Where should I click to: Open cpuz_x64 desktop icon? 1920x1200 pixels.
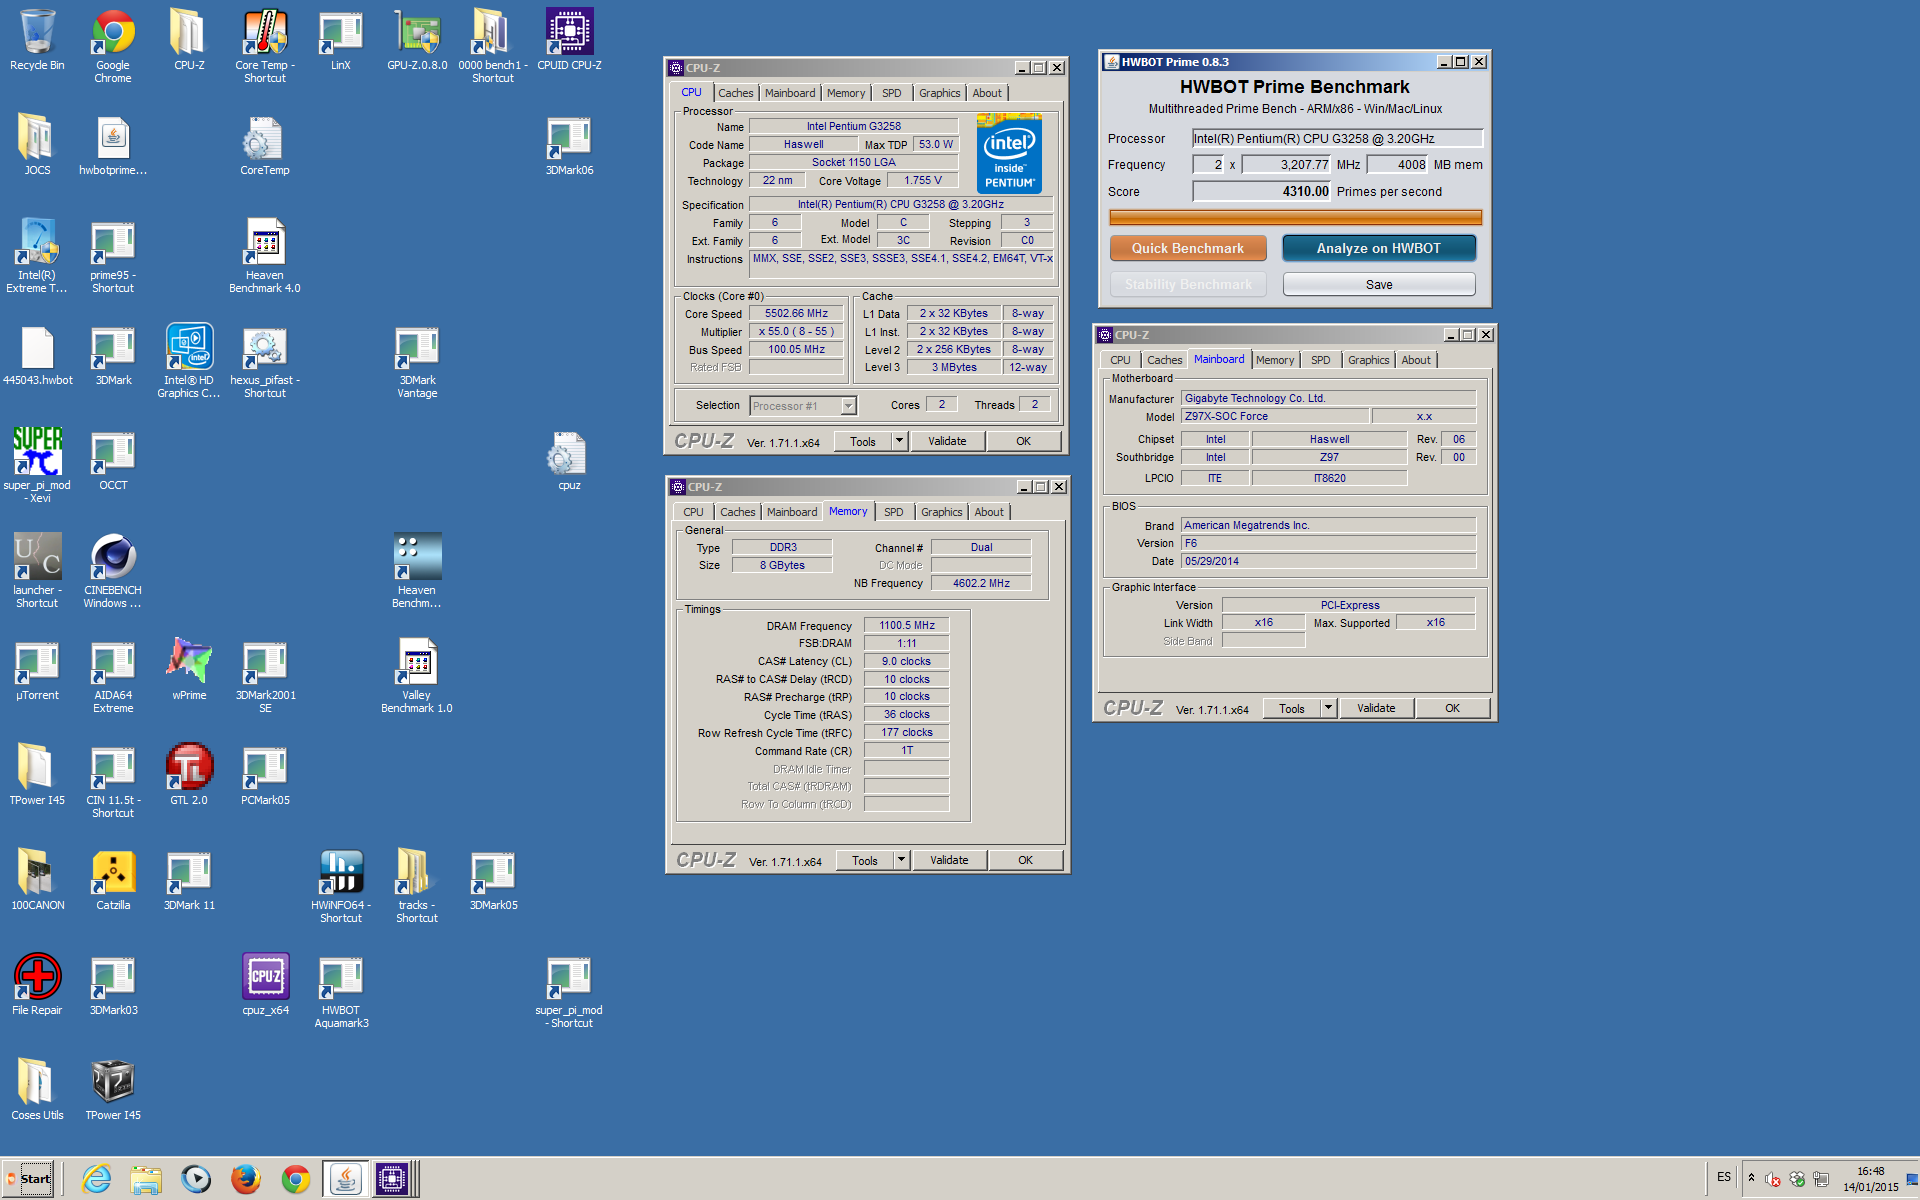click(x=265, y=985)
